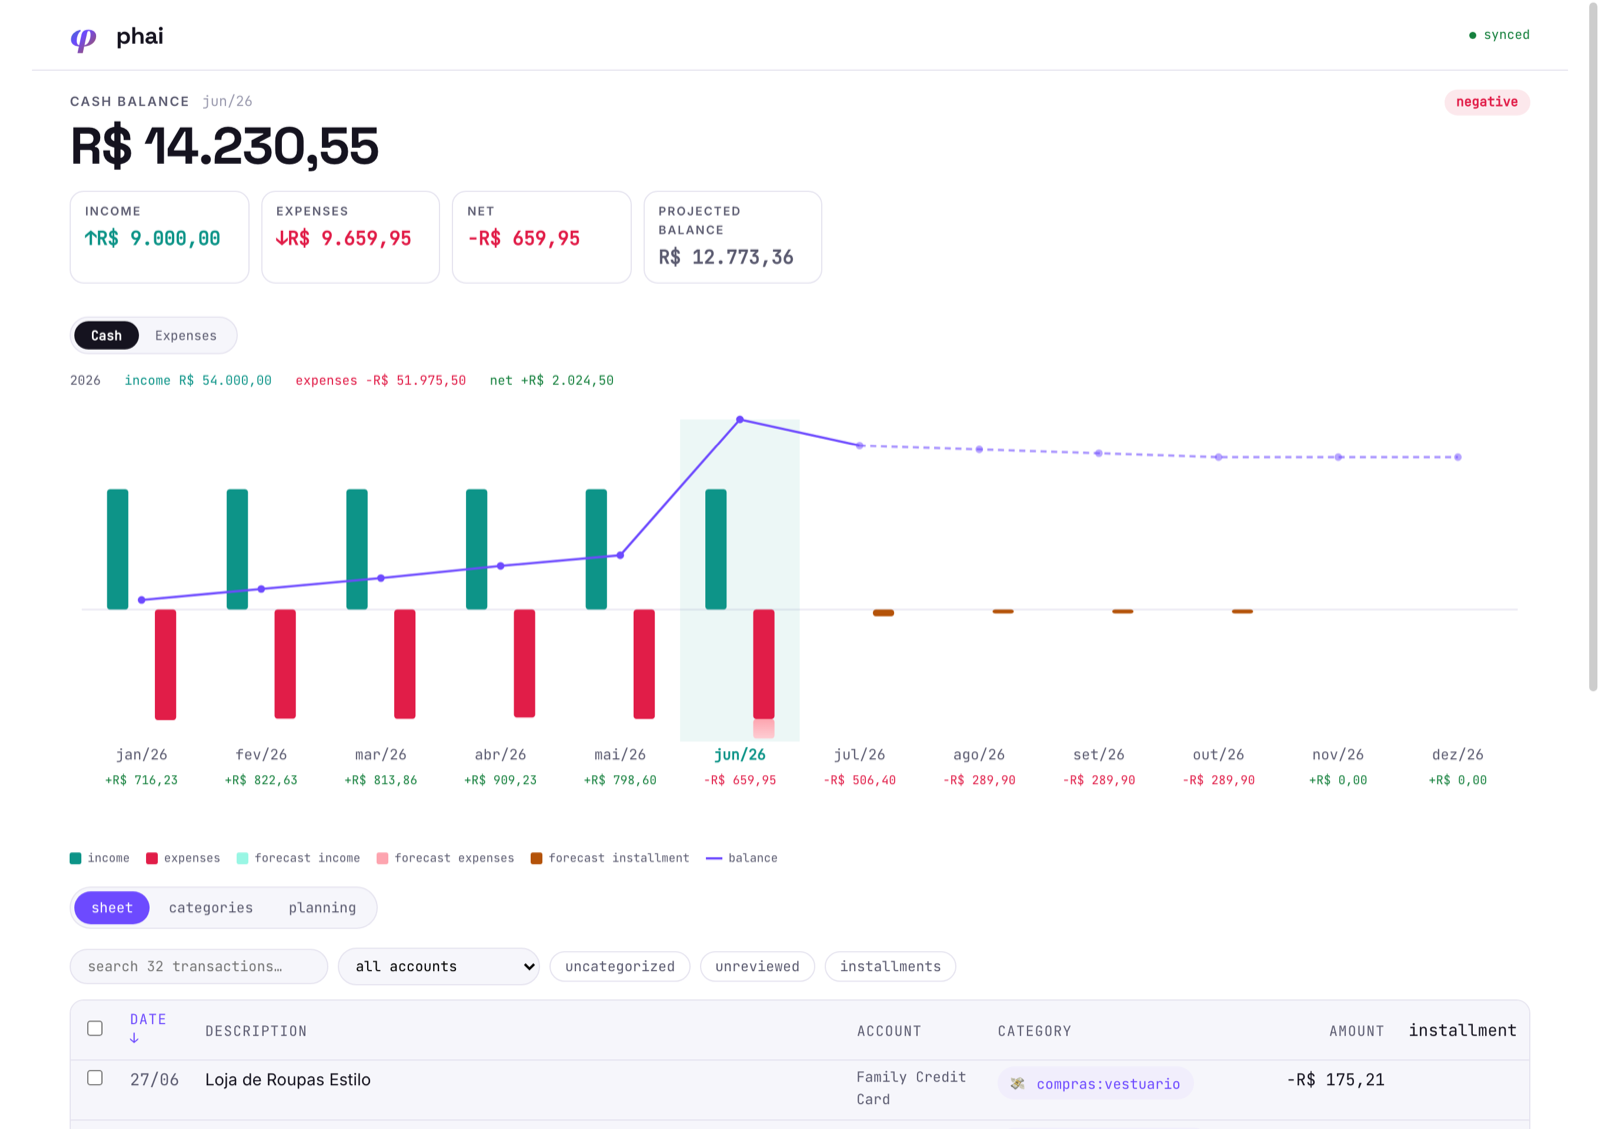This screenshot has width=1600, height=1129.
Task: Click the Loja de Roupas Estilo description
Action: [x=288, y=1080]
